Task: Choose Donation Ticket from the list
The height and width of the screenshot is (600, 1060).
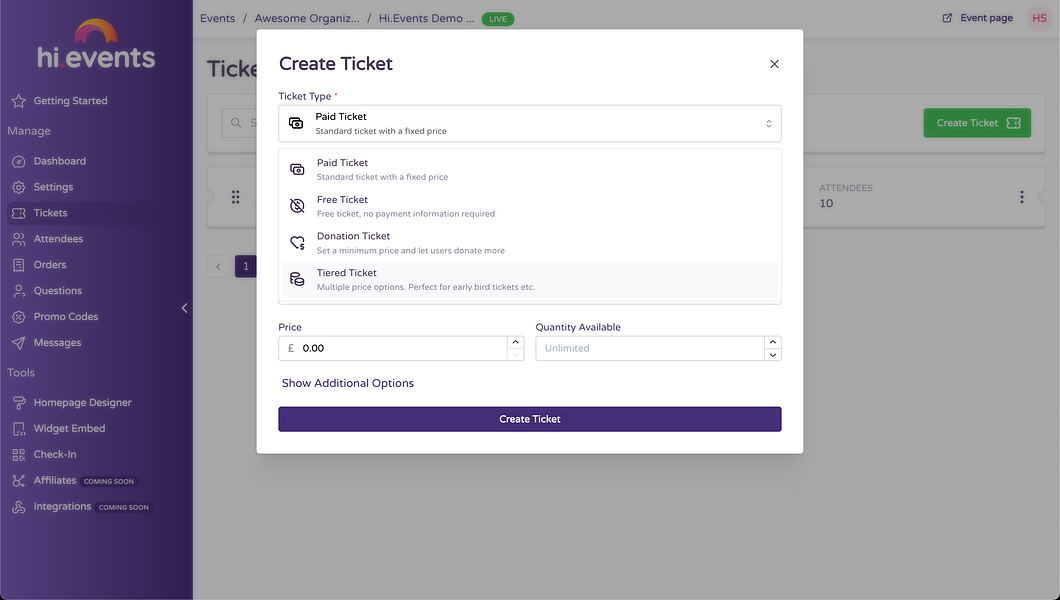Action: [530, 243]
